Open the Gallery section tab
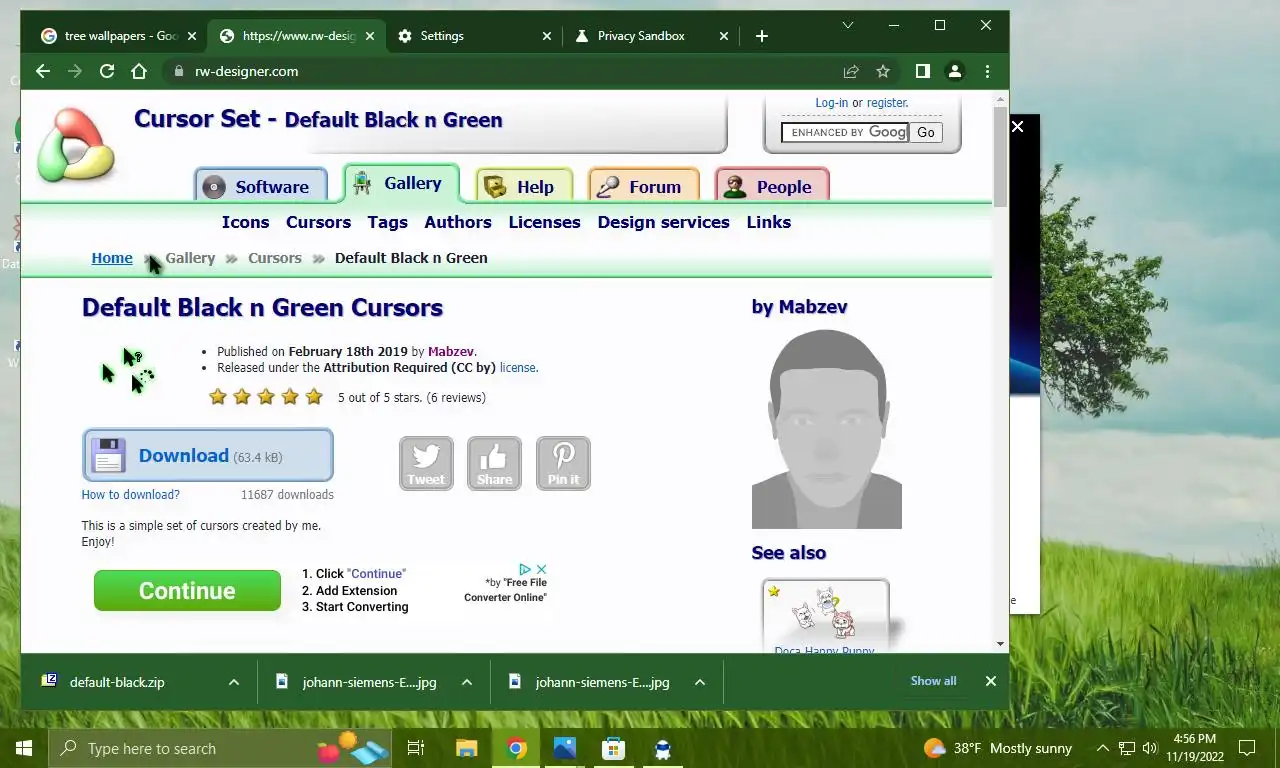 point(401,183)
